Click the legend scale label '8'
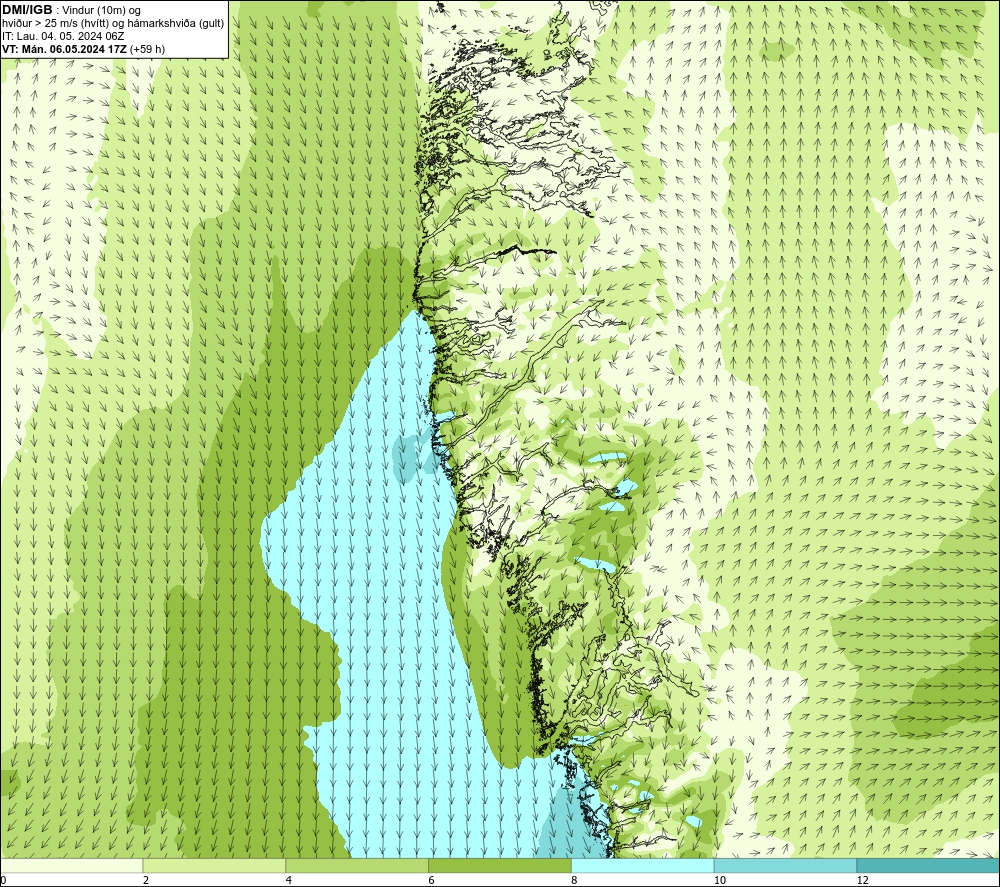The height and width of the screenshot is (887, 1000). click(575, 880)
